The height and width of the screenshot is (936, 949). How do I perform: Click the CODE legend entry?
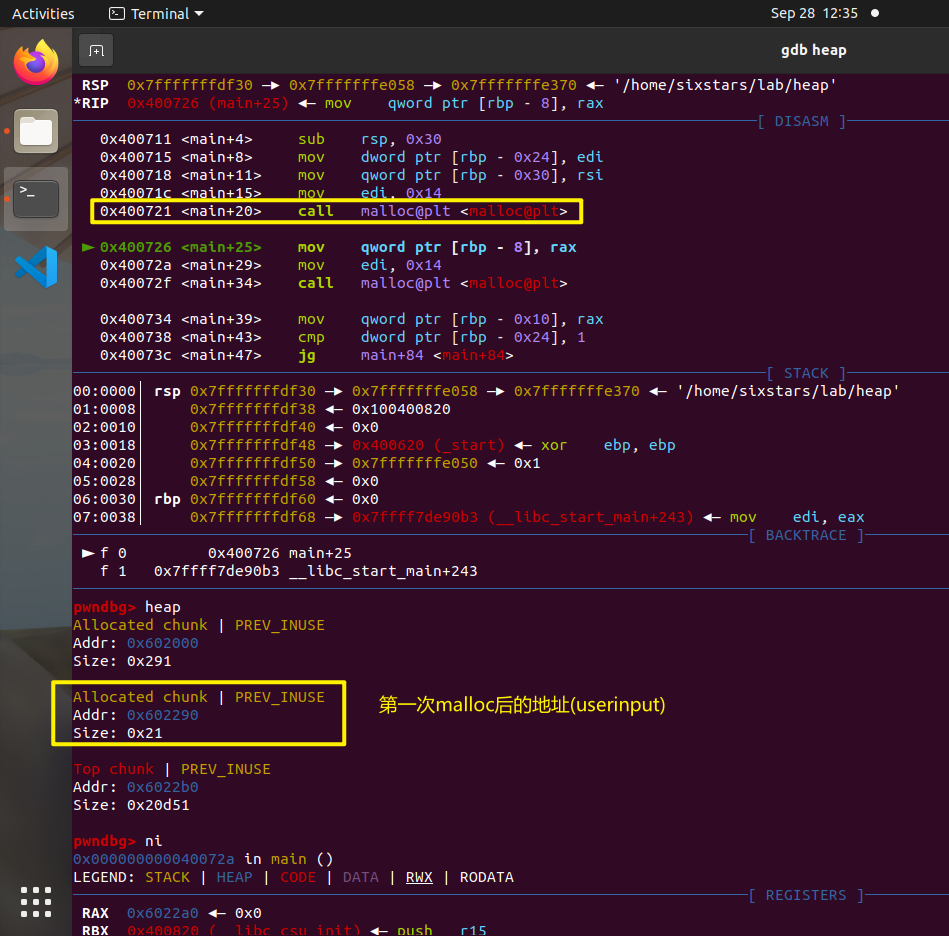(x=298, y=877)
